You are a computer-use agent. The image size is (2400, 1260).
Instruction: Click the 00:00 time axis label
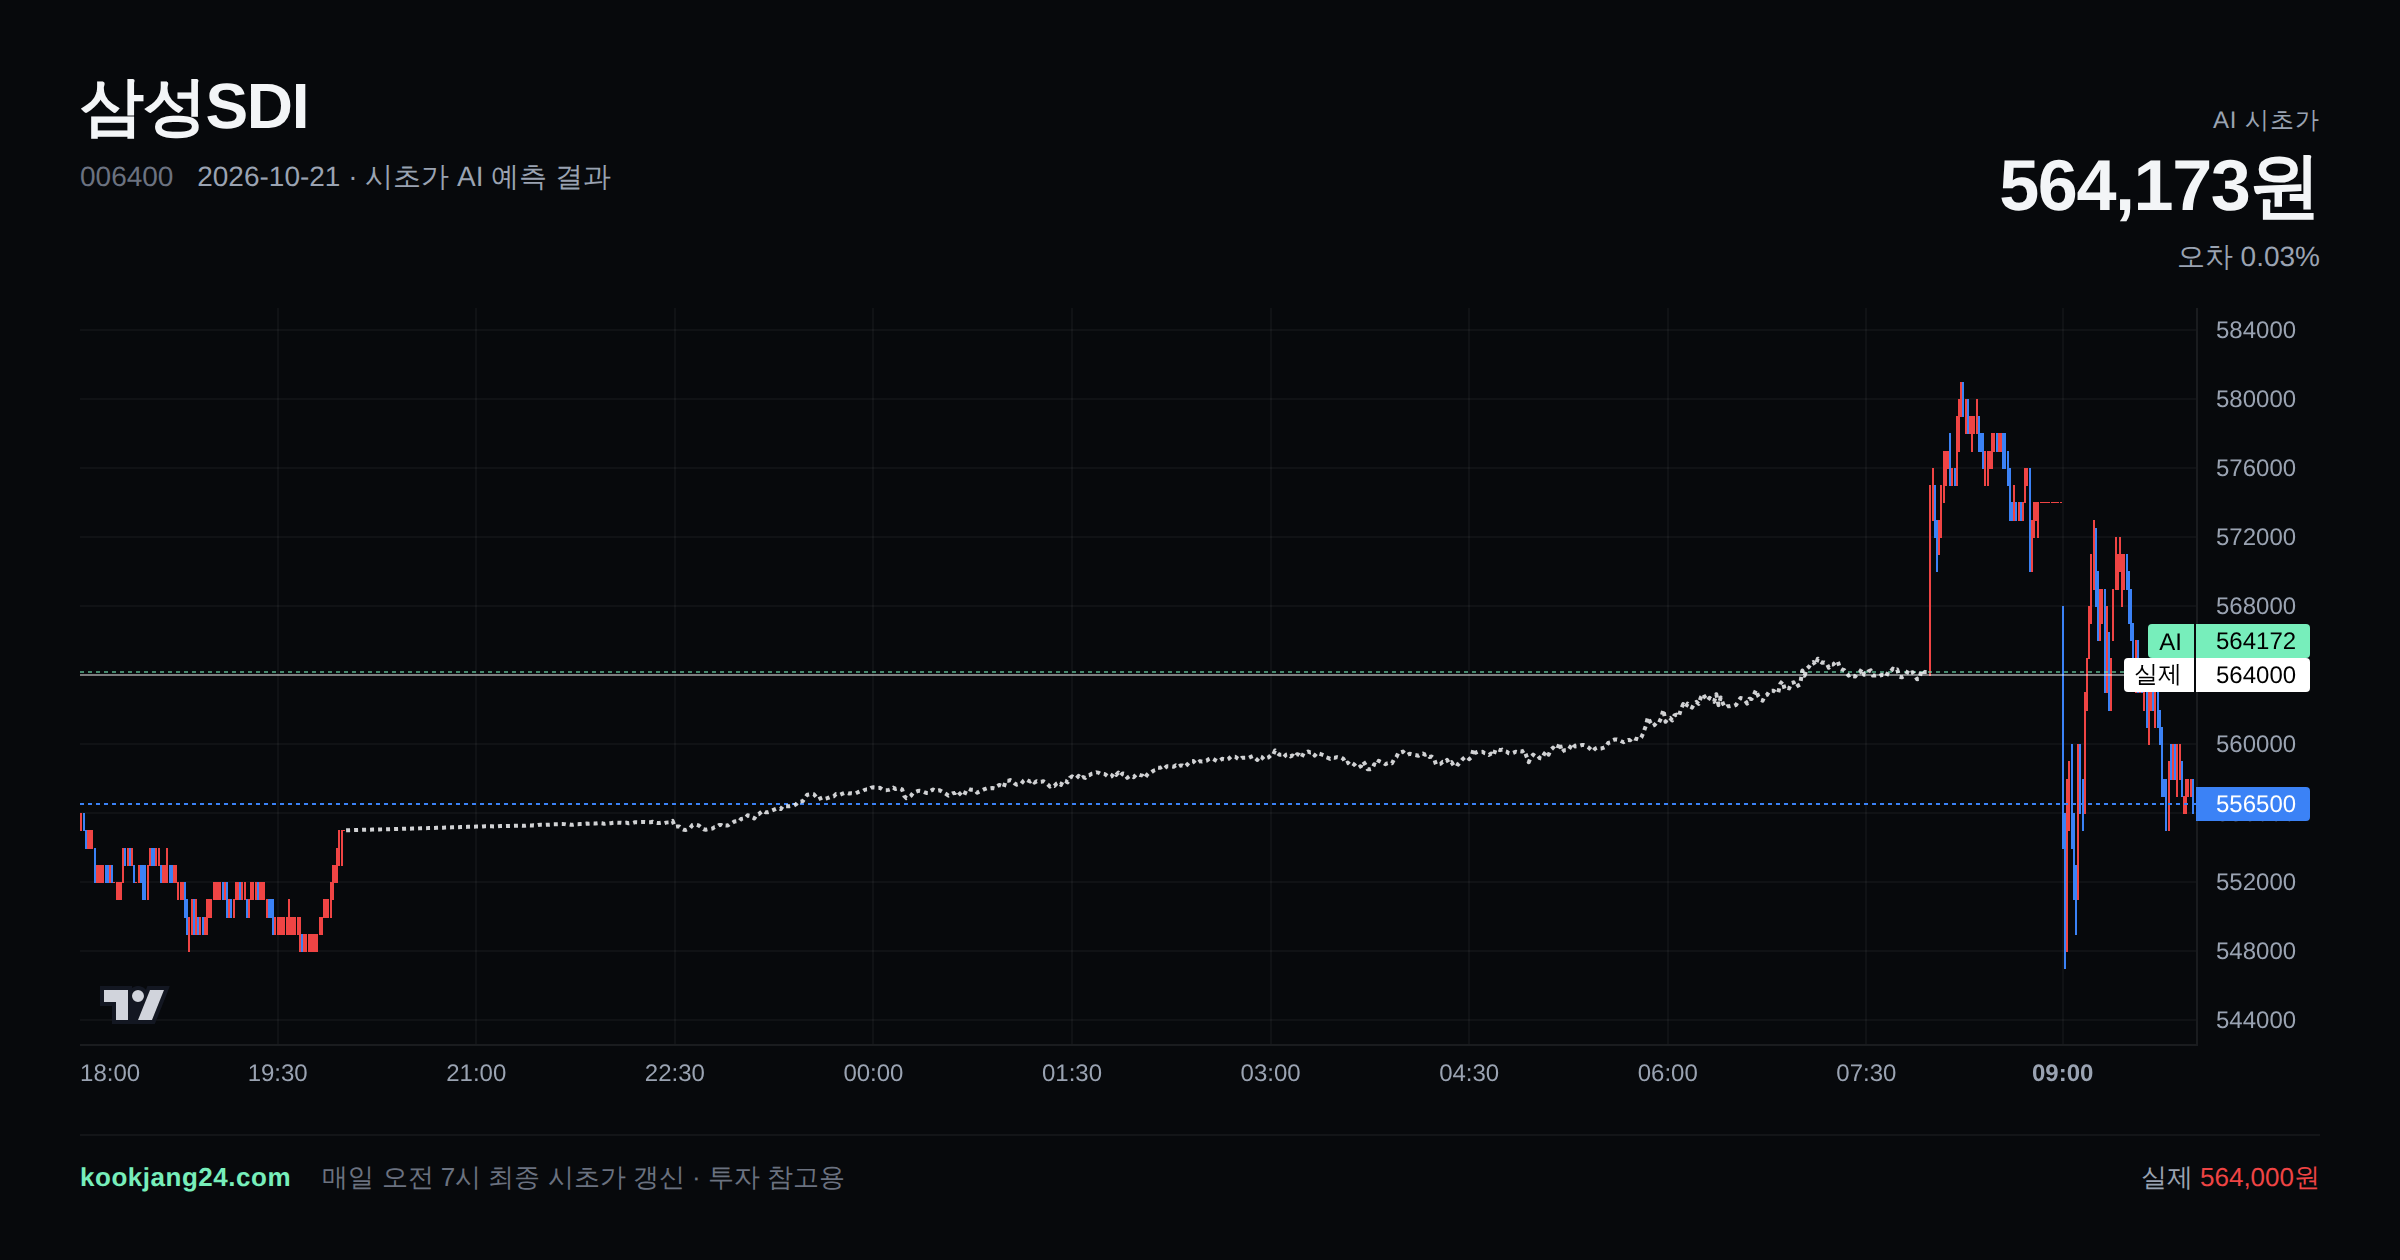point(873,1073)
